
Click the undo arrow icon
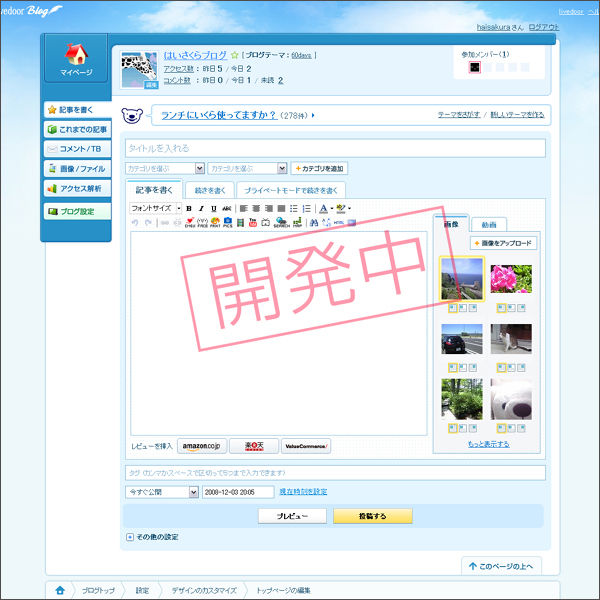coord(135,223)
